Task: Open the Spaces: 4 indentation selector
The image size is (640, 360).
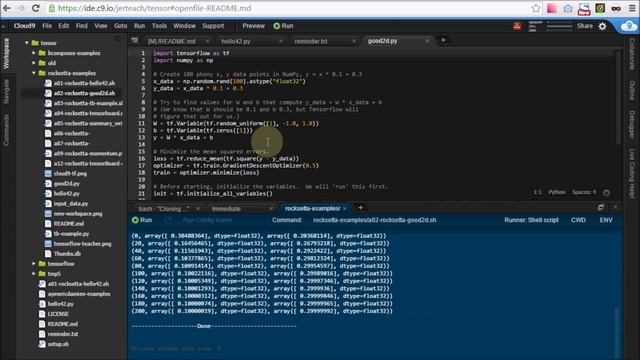Action: click(584, 192)
